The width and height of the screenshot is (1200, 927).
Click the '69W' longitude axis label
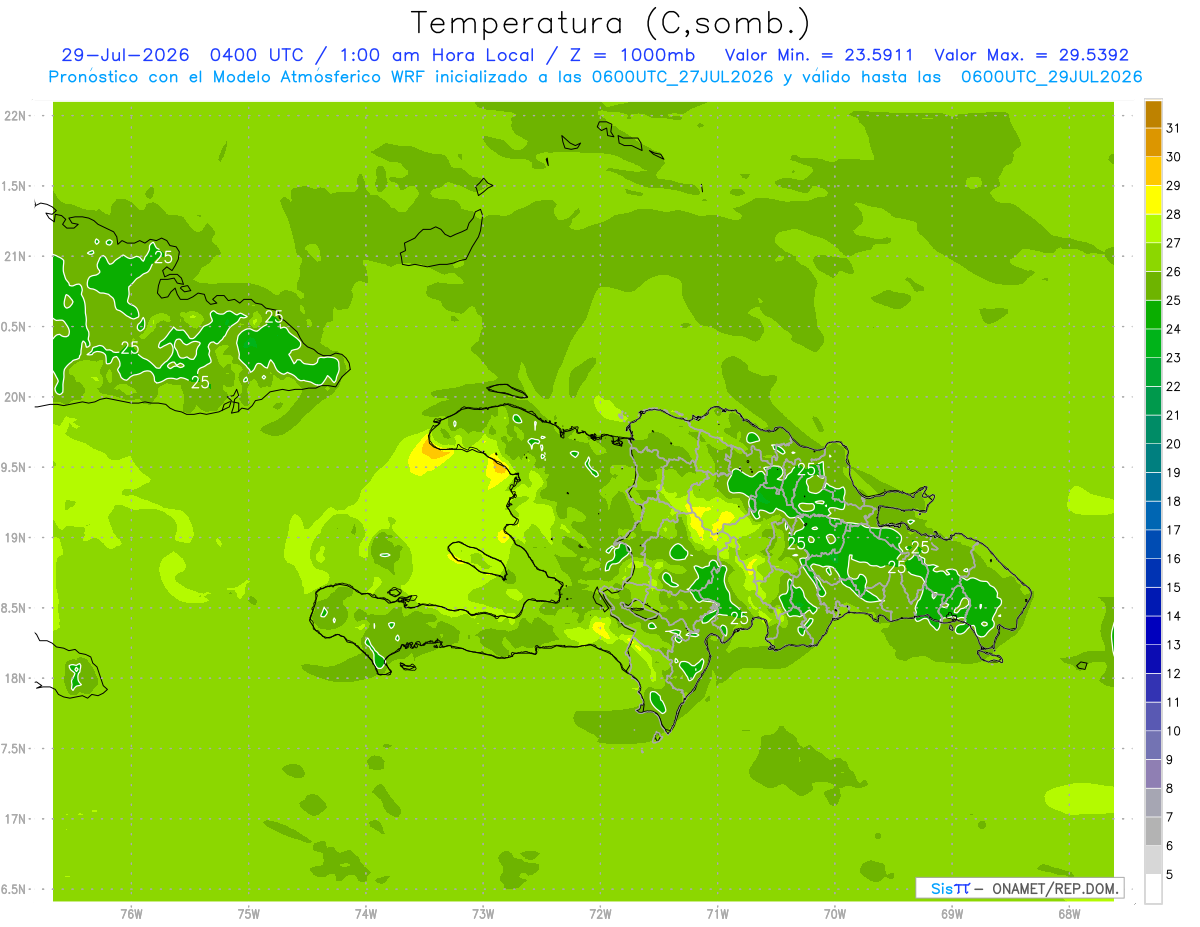952,913
